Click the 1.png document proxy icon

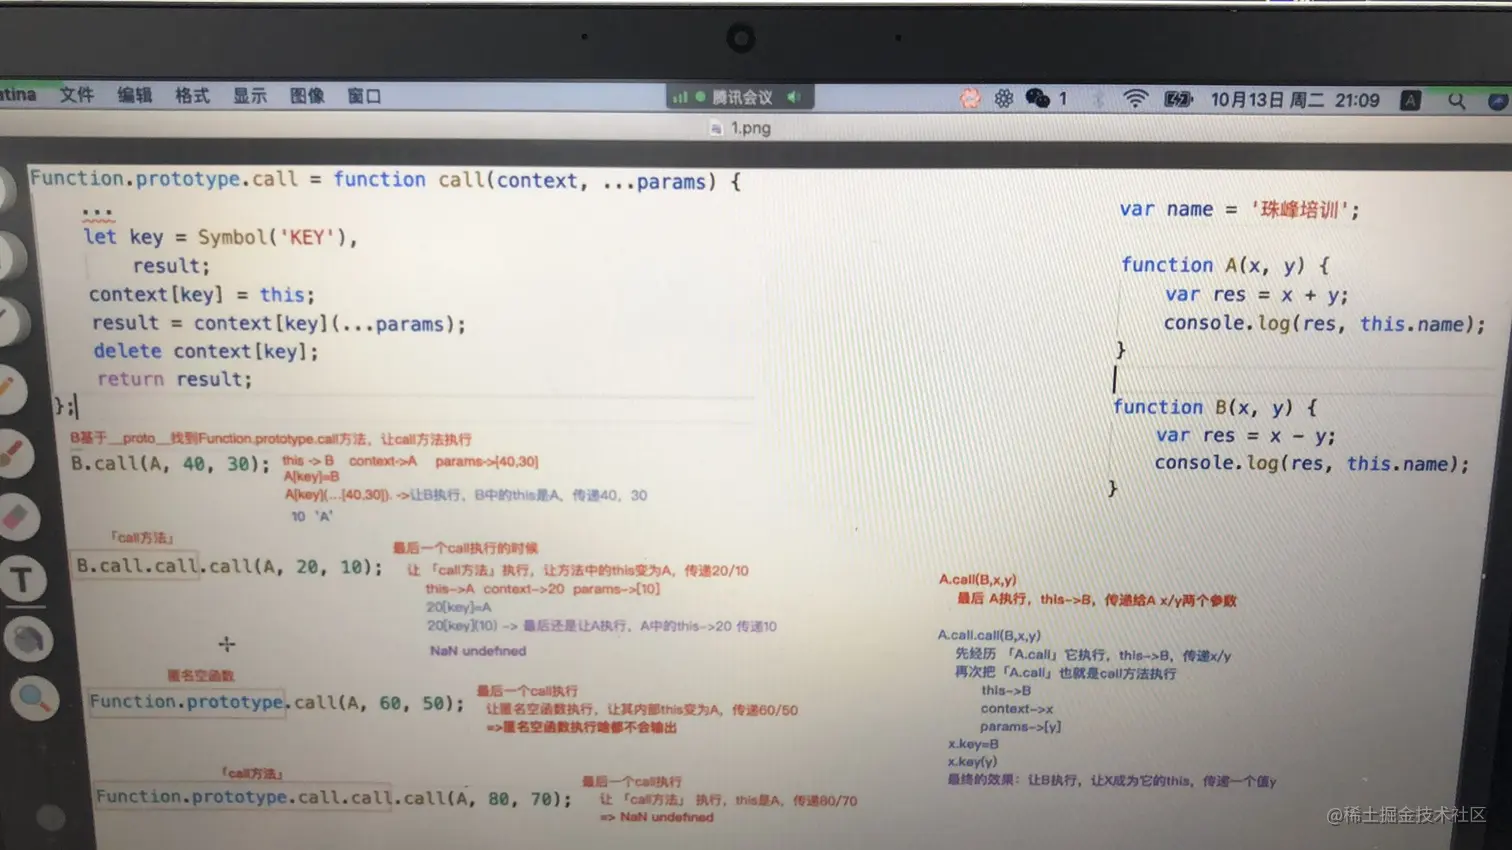pos(716,128)
